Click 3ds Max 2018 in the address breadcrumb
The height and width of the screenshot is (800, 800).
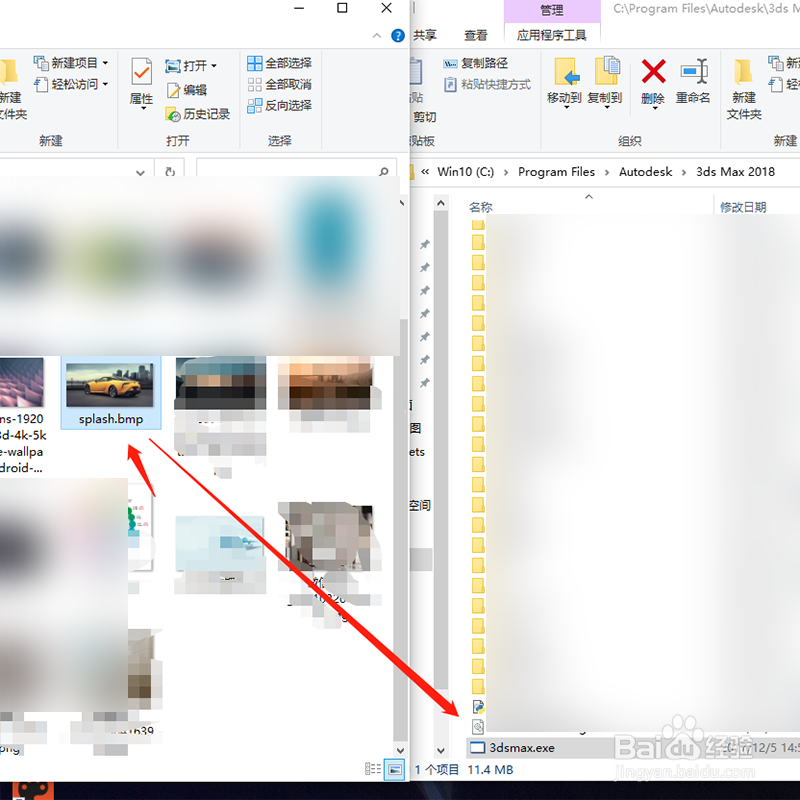click(x=735, y=172)
